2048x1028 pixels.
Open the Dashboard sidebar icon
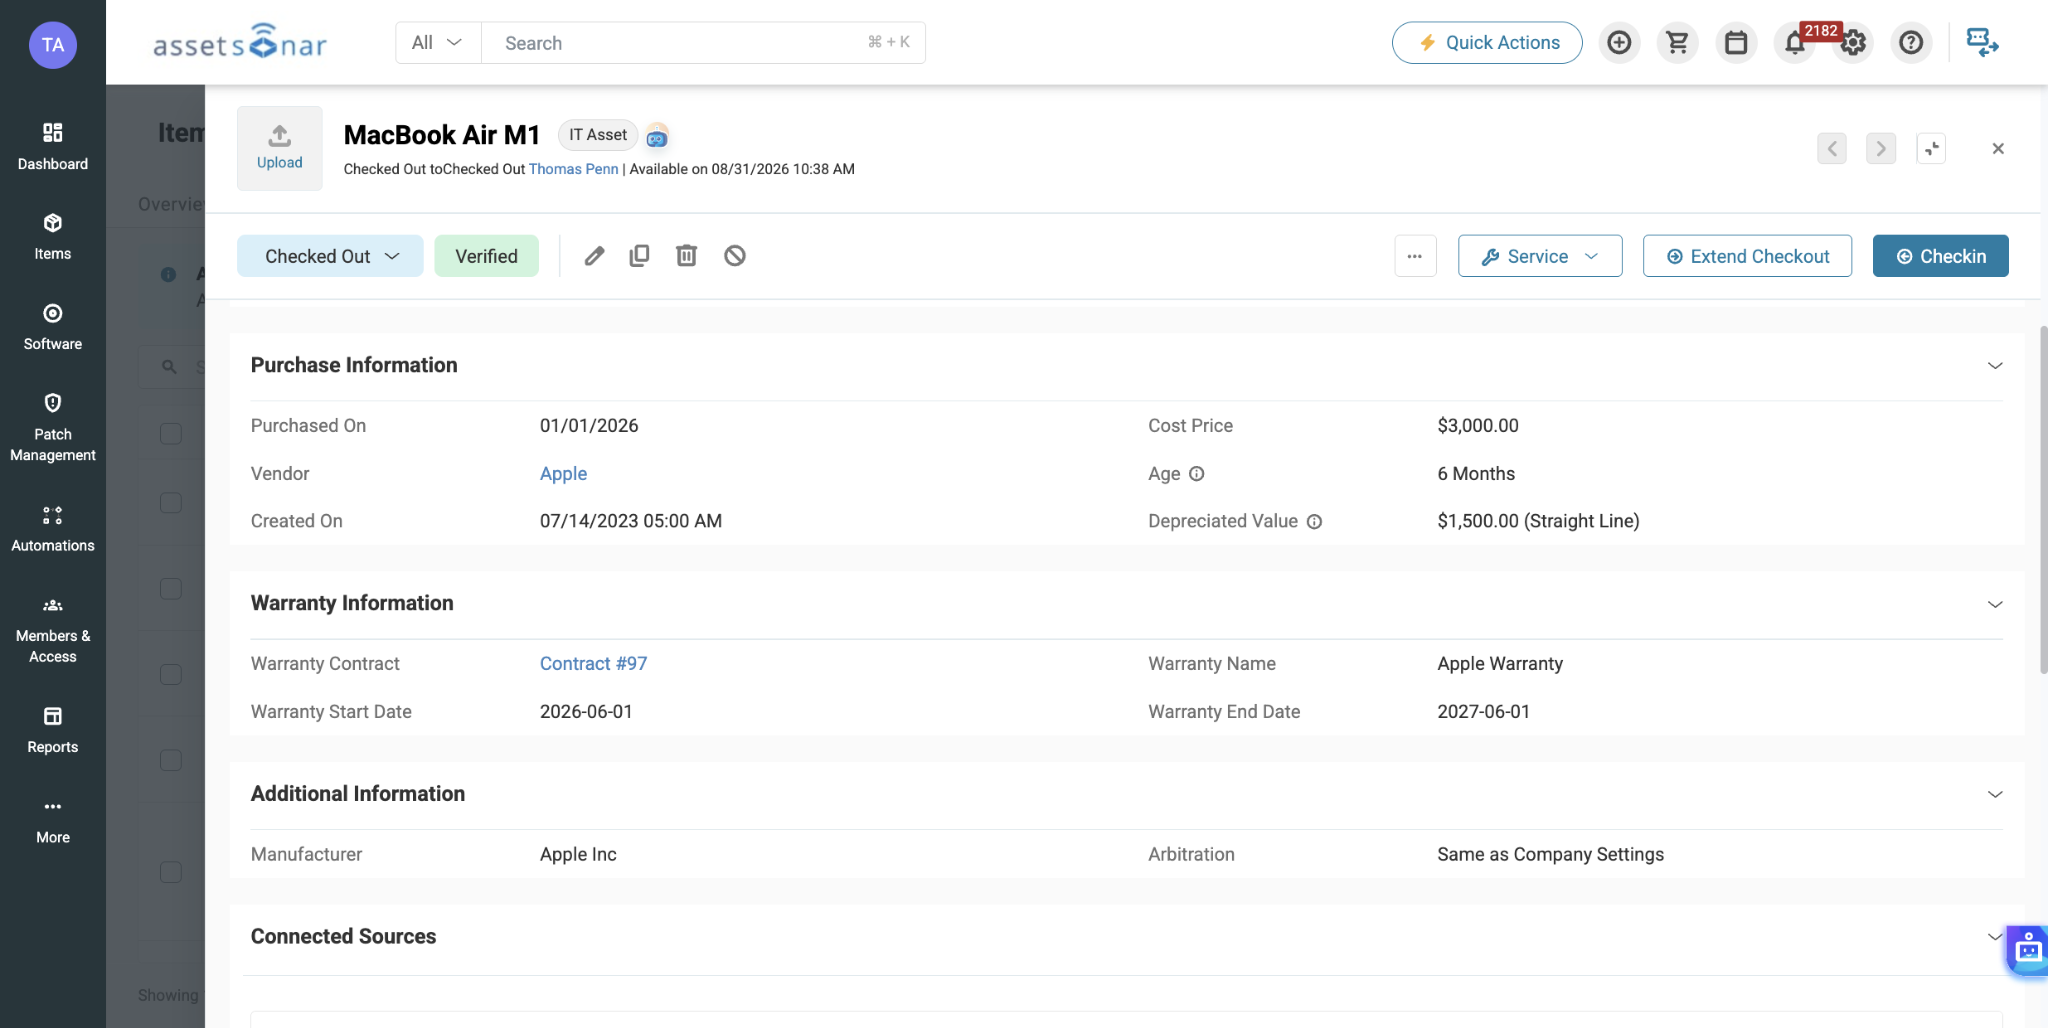pos(52,146)
